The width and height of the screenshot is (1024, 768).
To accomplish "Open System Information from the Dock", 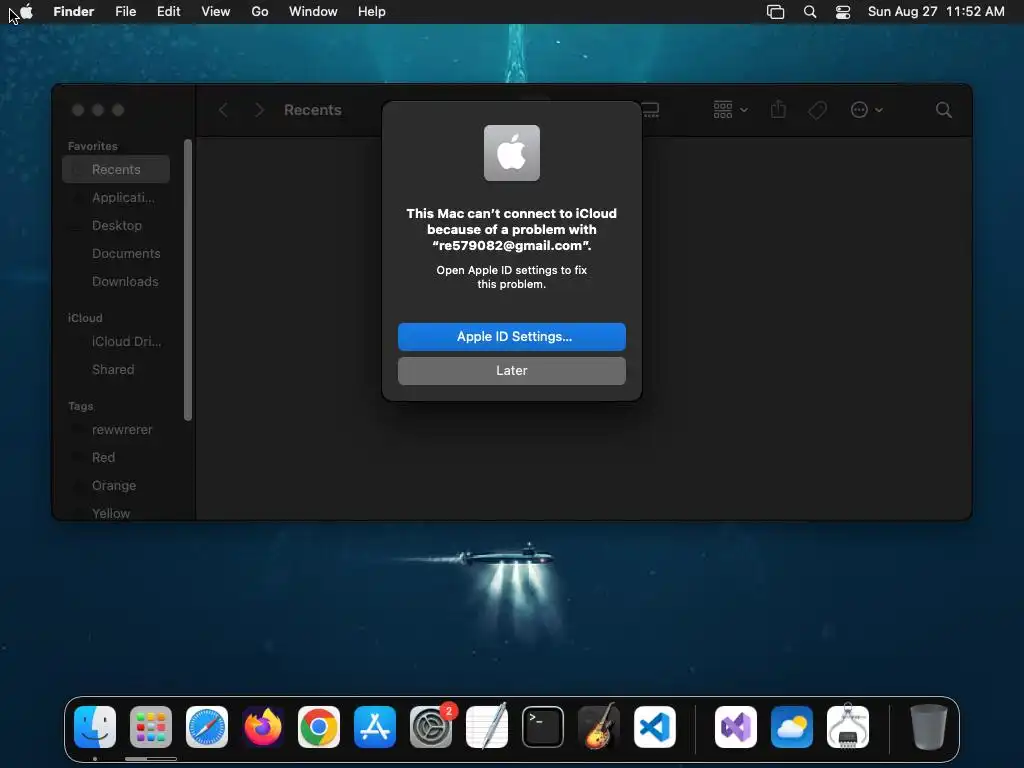I will tap(848, 726).
